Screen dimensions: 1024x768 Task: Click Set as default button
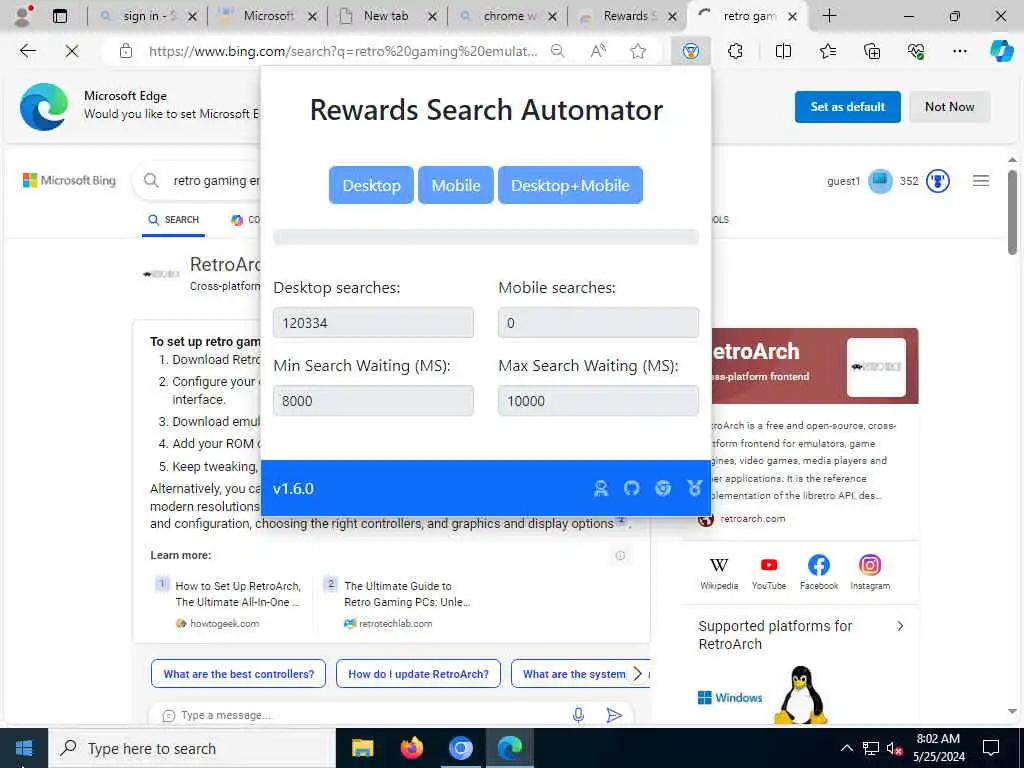click(x=848, y=106)
